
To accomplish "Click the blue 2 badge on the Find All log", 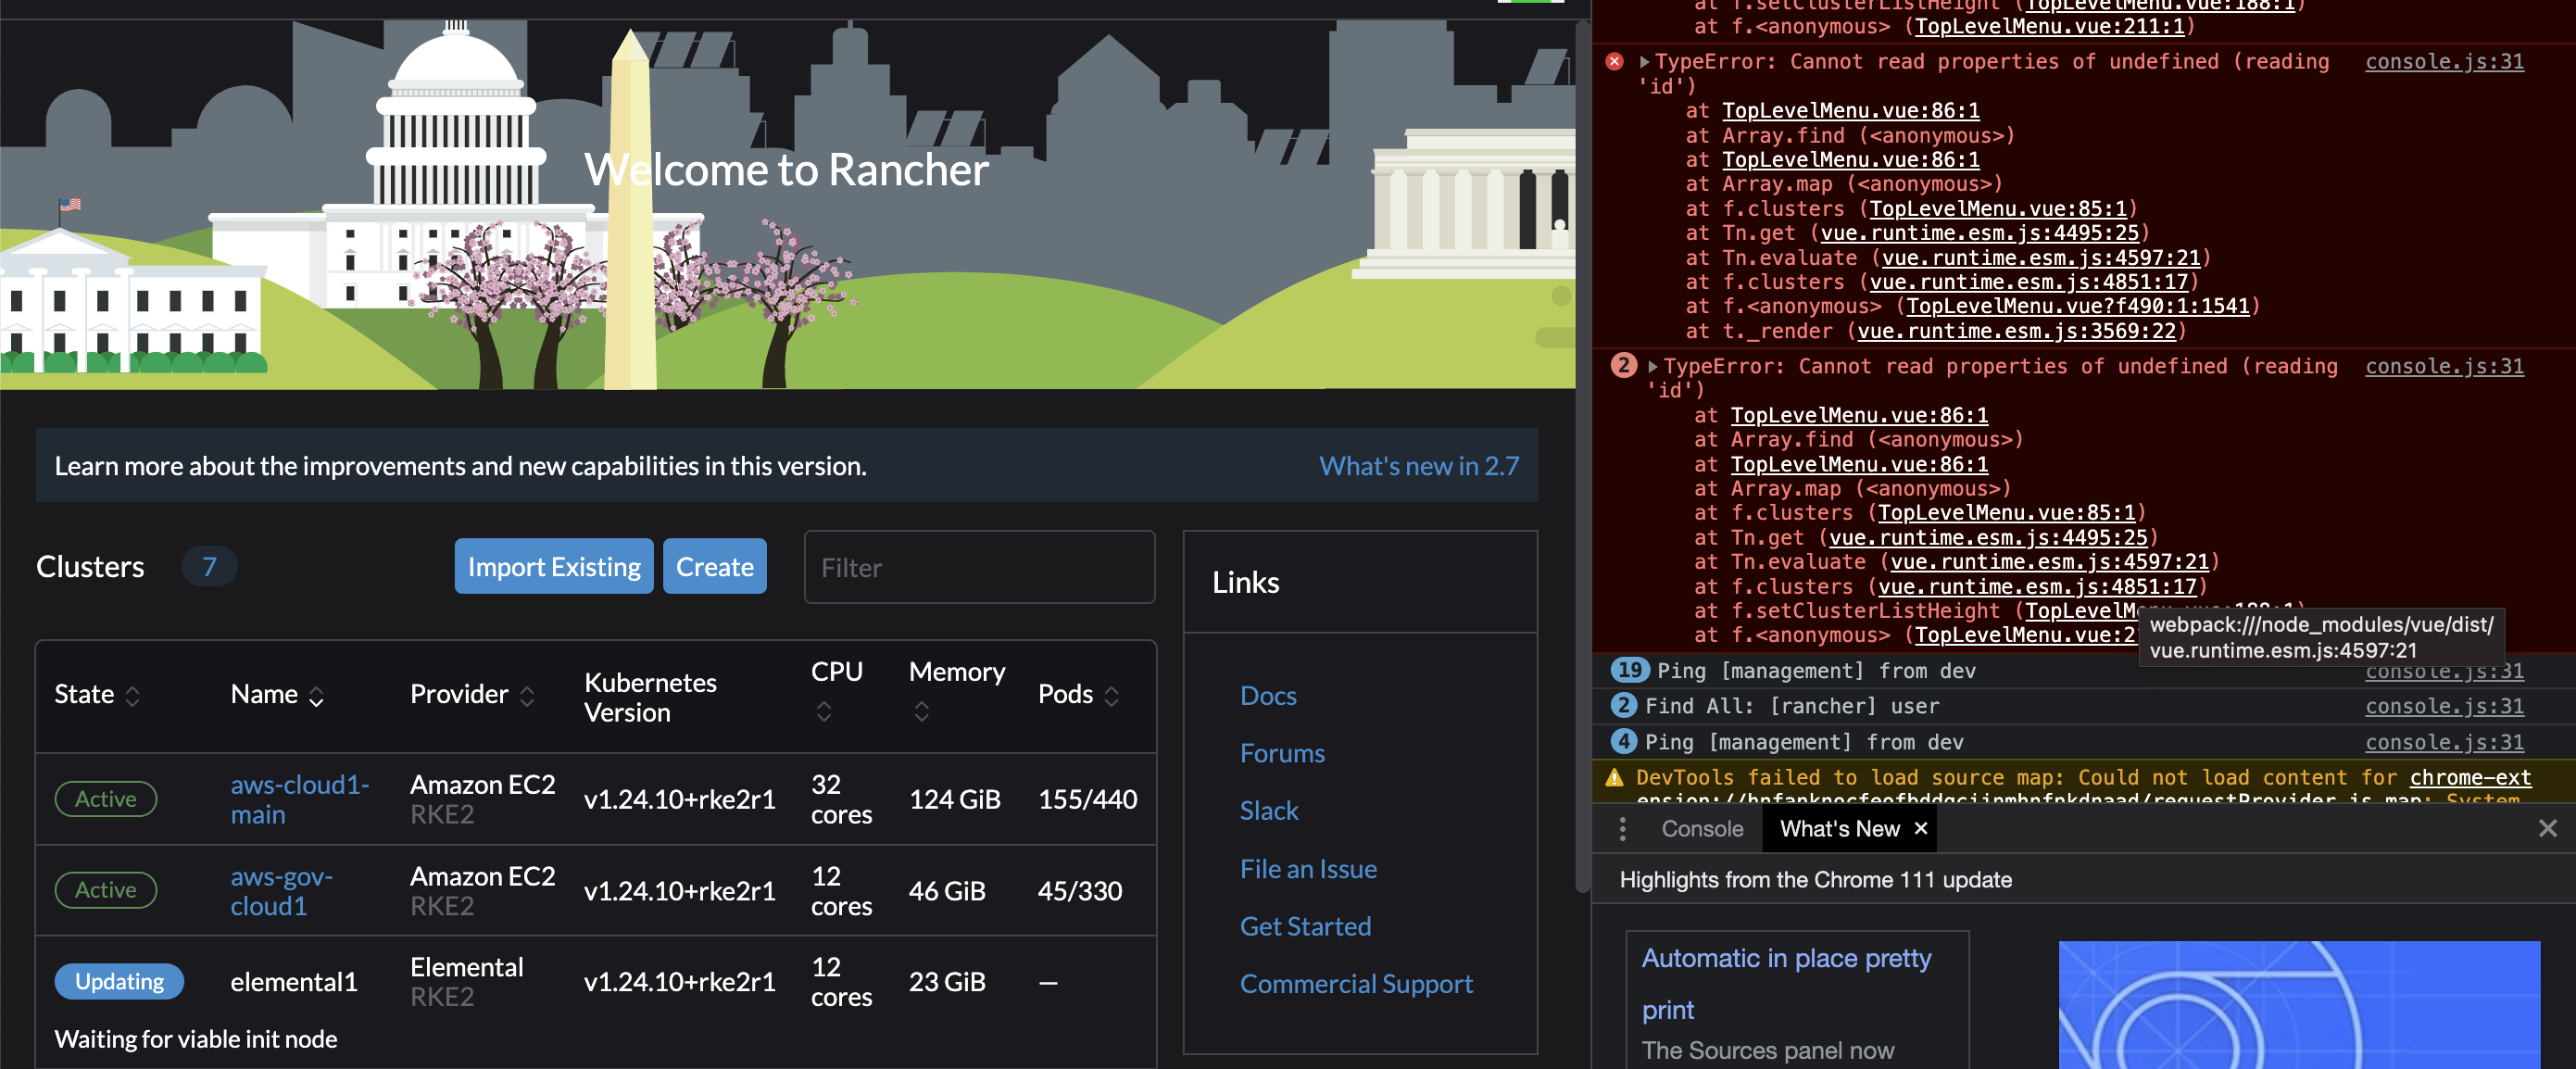I will [1622, 705].
